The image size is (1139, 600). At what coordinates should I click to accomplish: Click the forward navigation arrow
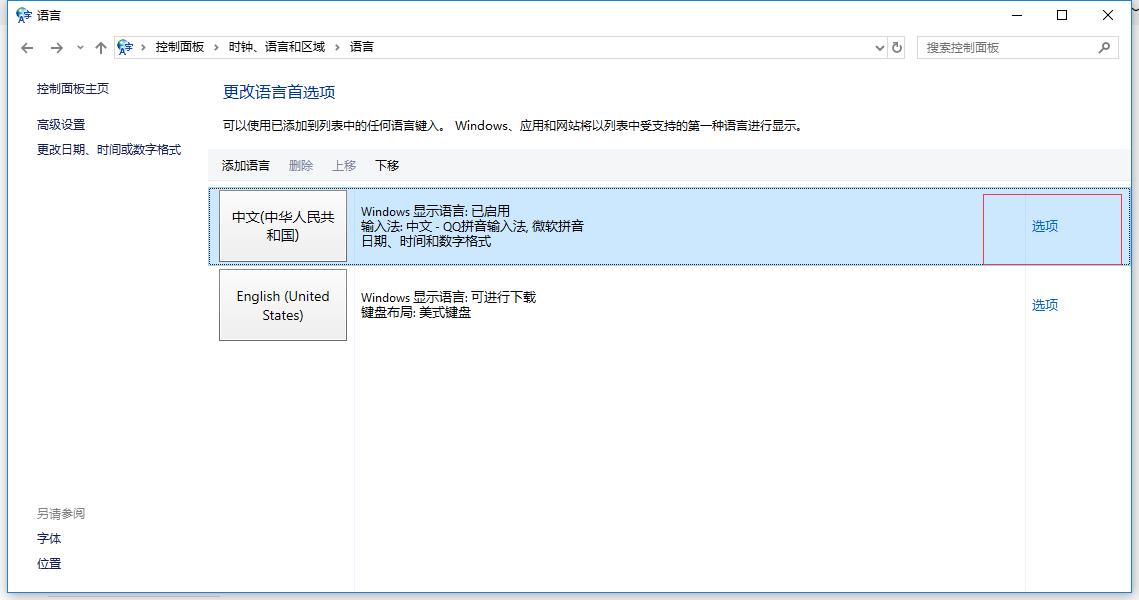coord(57,46)
